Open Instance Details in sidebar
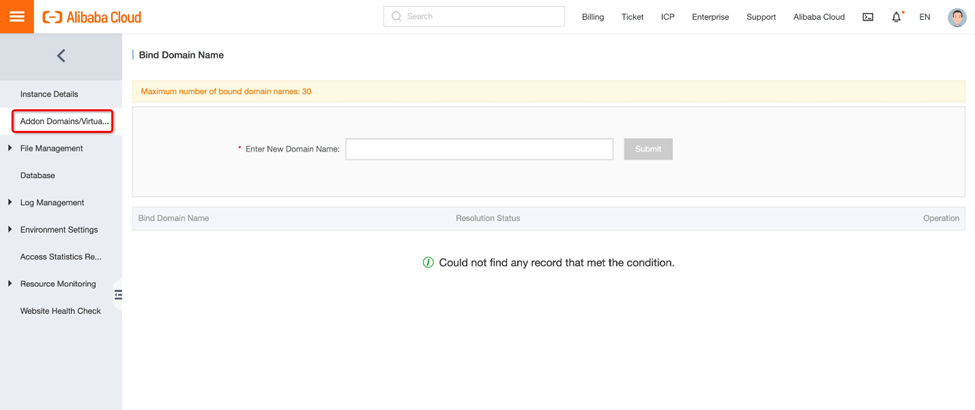 tap(49, 94)
